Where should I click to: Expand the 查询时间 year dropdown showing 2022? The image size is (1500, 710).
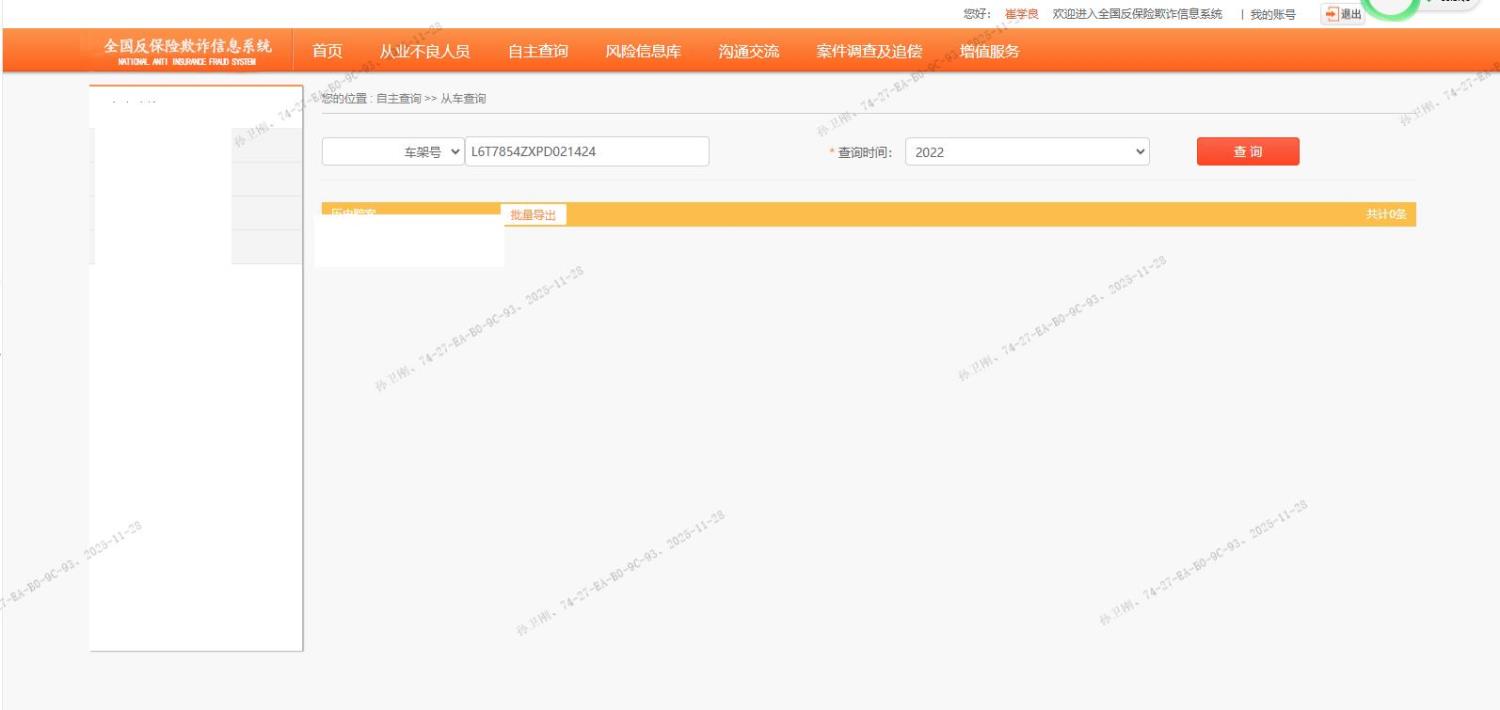point(1027,152)
